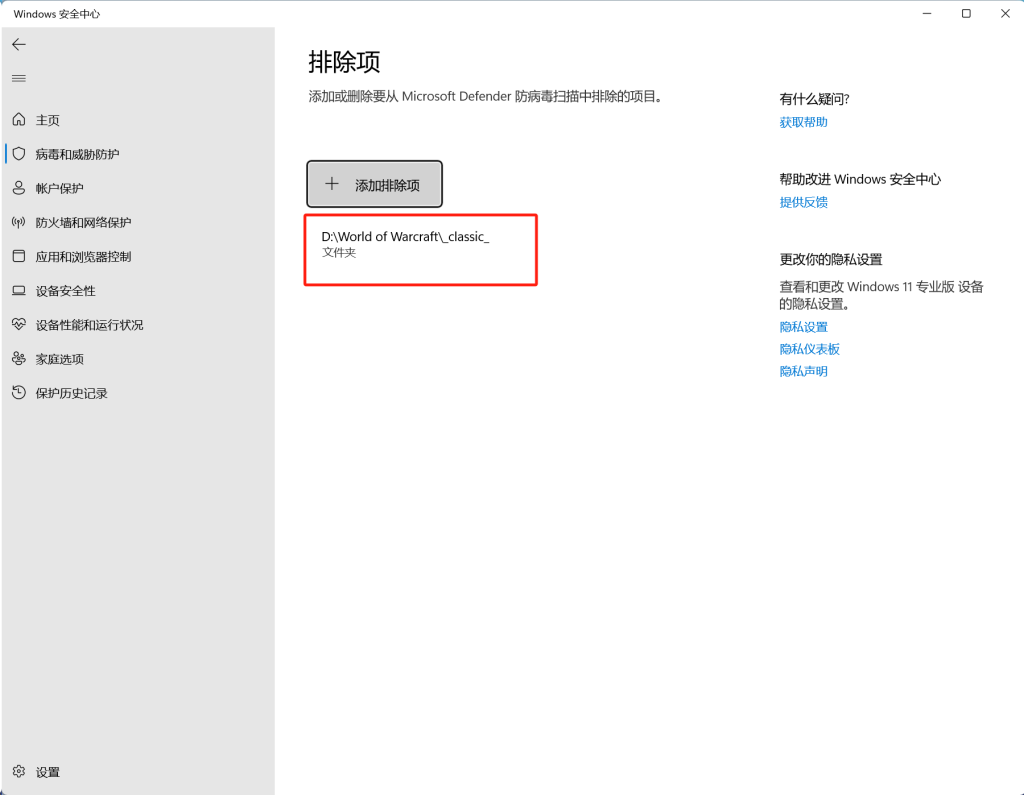Open the 隐私设置 link
Viewport: 1024px width, 795px height.
pos(803,327)
